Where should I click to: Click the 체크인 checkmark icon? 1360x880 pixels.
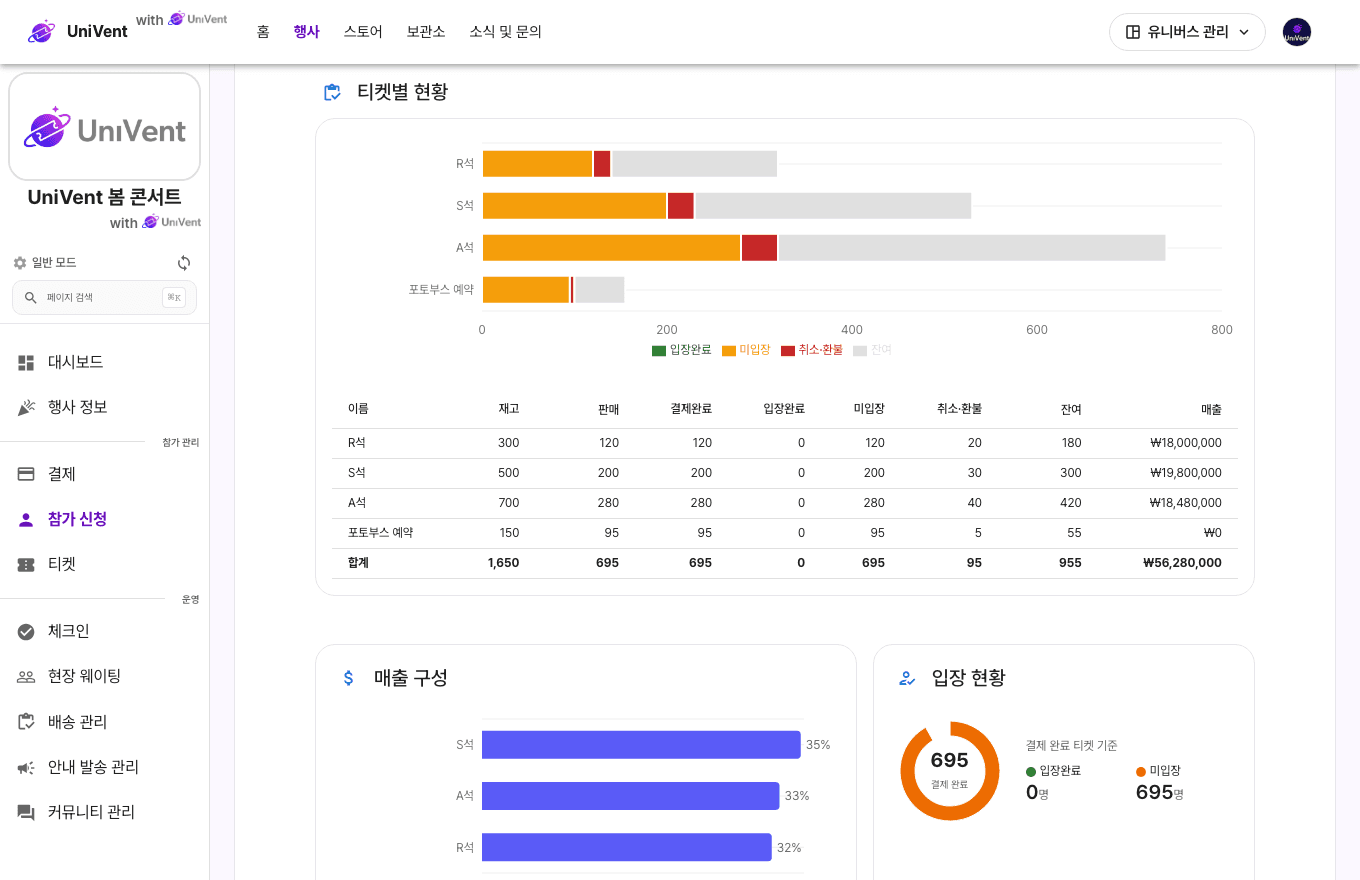click(x=26, y=632)
